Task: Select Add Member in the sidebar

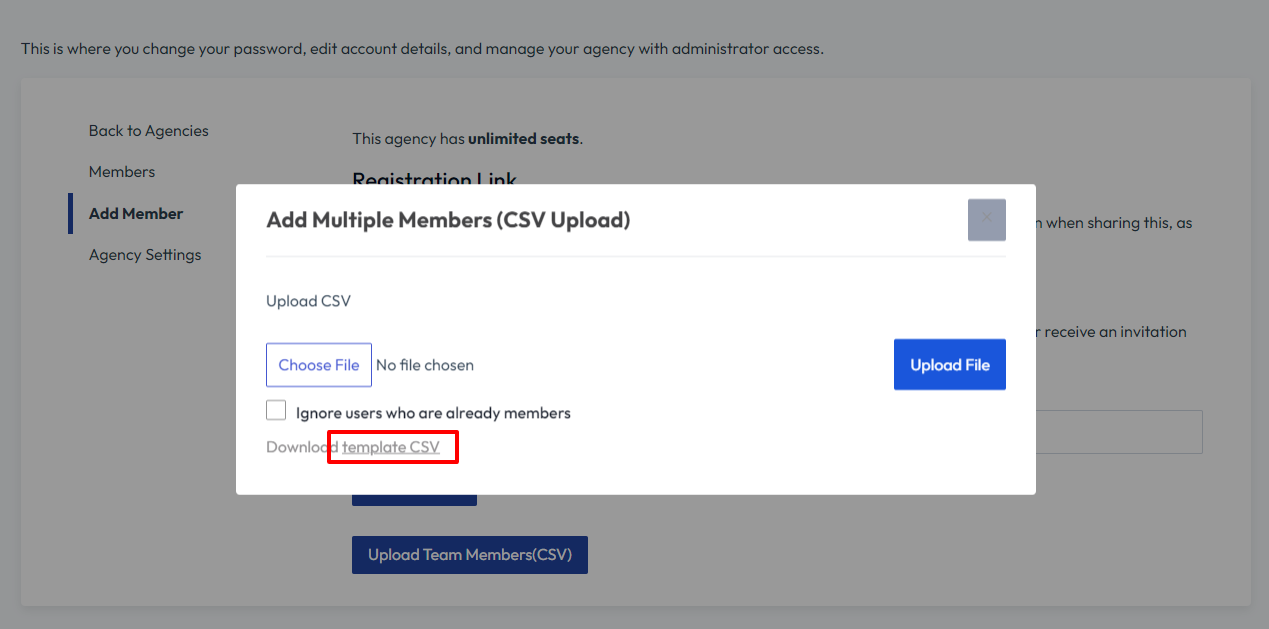Action: coord(136,213)
